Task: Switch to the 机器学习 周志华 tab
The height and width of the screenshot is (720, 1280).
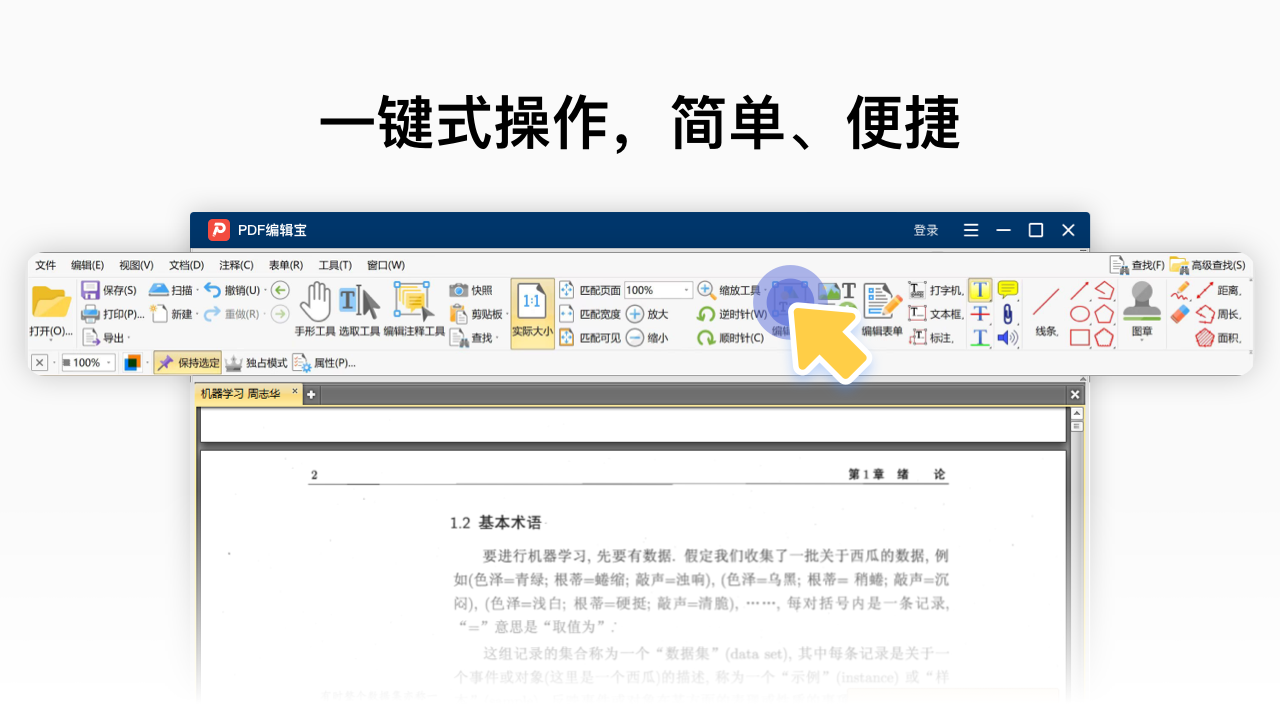Action: pyautogui.click(x=240, y=394)
